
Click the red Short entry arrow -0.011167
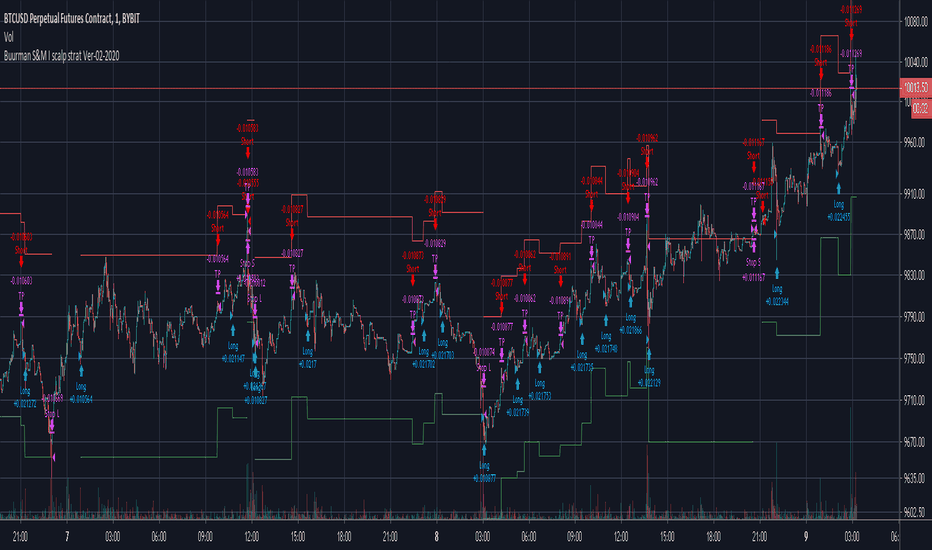(753, 167)
